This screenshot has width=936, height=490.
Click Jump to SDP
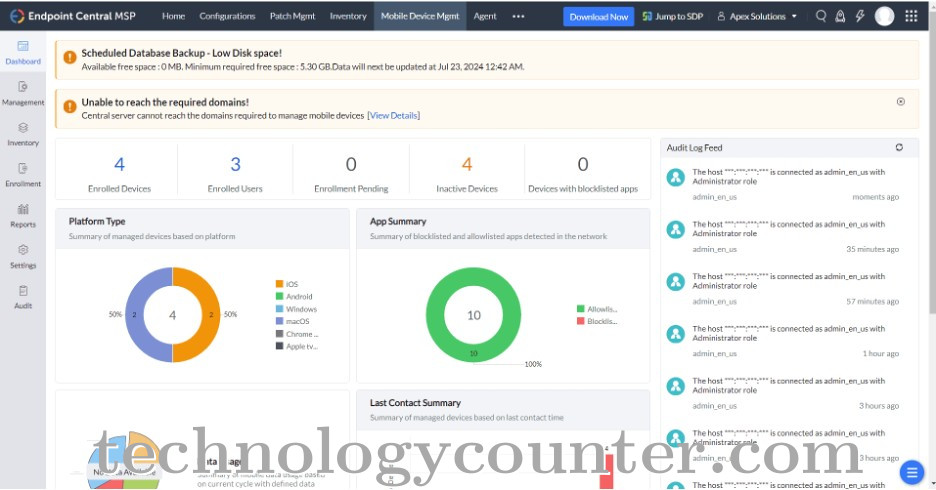pyautogui.click(x=673, y=16)
